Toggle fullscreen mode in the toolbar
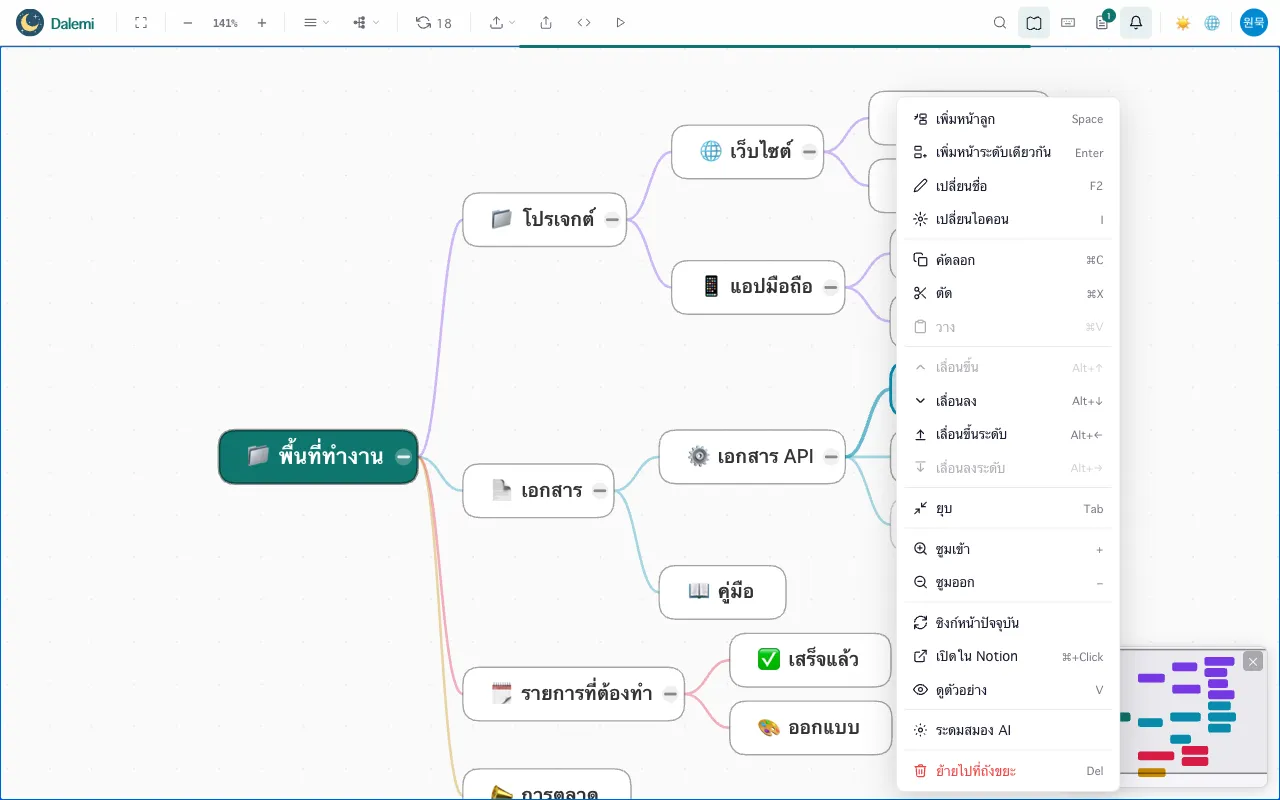The height and width of the screenshot is (800, 1280). pyautogui.click(x=141, y=22)
